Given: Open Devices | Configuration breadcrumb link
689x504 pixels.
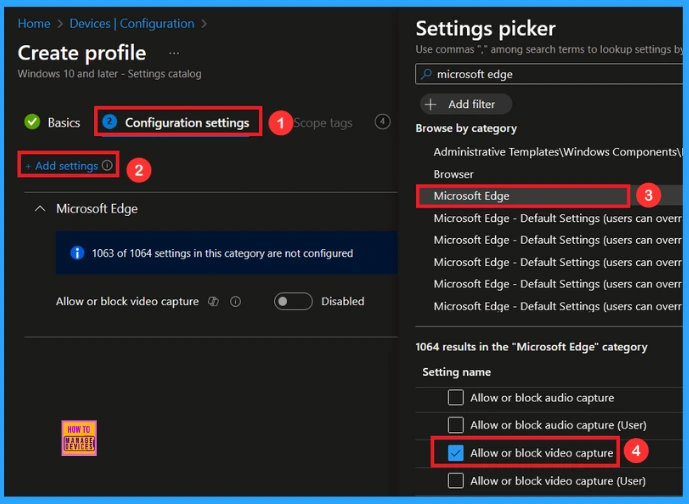Looking at the screenshot, I should pos(132,24).
